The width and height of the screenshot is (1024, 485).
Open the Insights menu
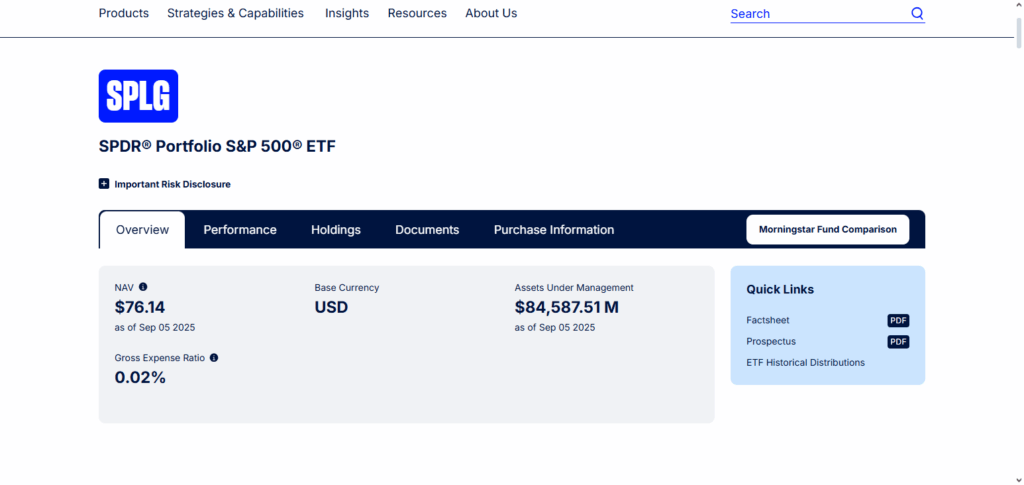tap(347, 13)
